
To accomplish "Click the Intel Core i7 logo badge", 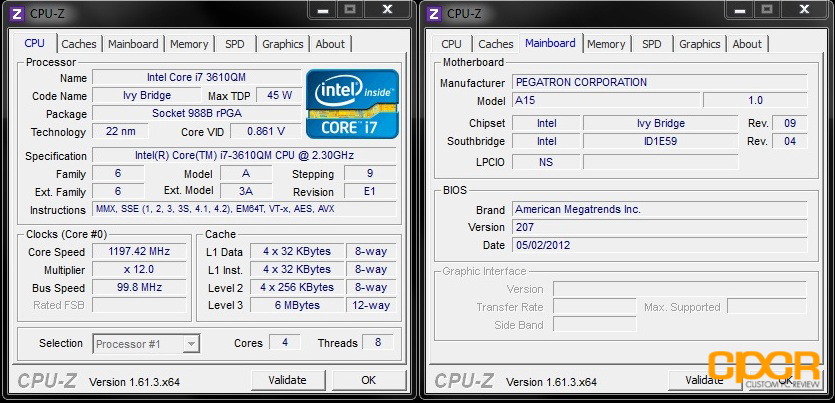I will click(x=353, y=104).
